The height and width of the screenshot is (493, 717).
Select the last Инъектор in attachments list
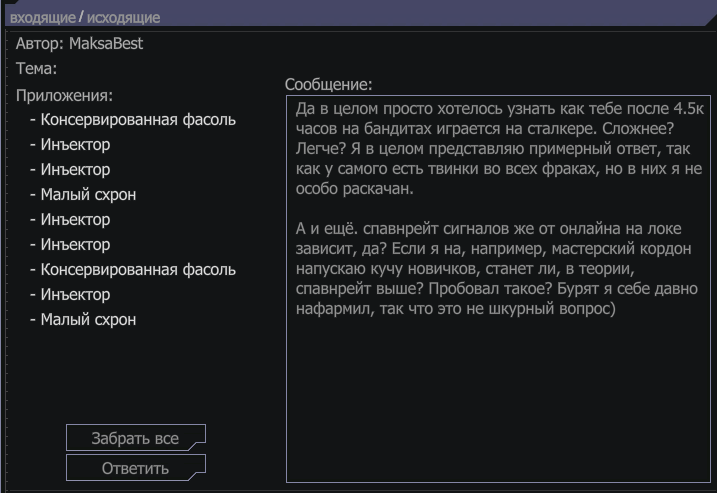click(x=75, y=295)
